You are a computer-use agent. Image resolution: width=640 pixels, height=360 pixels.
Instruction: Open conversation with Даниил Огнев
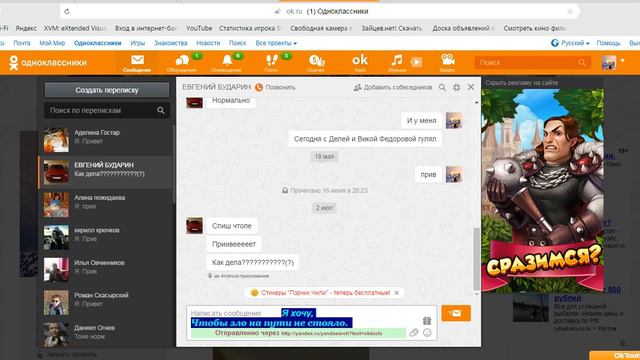[x=106, y=334]
